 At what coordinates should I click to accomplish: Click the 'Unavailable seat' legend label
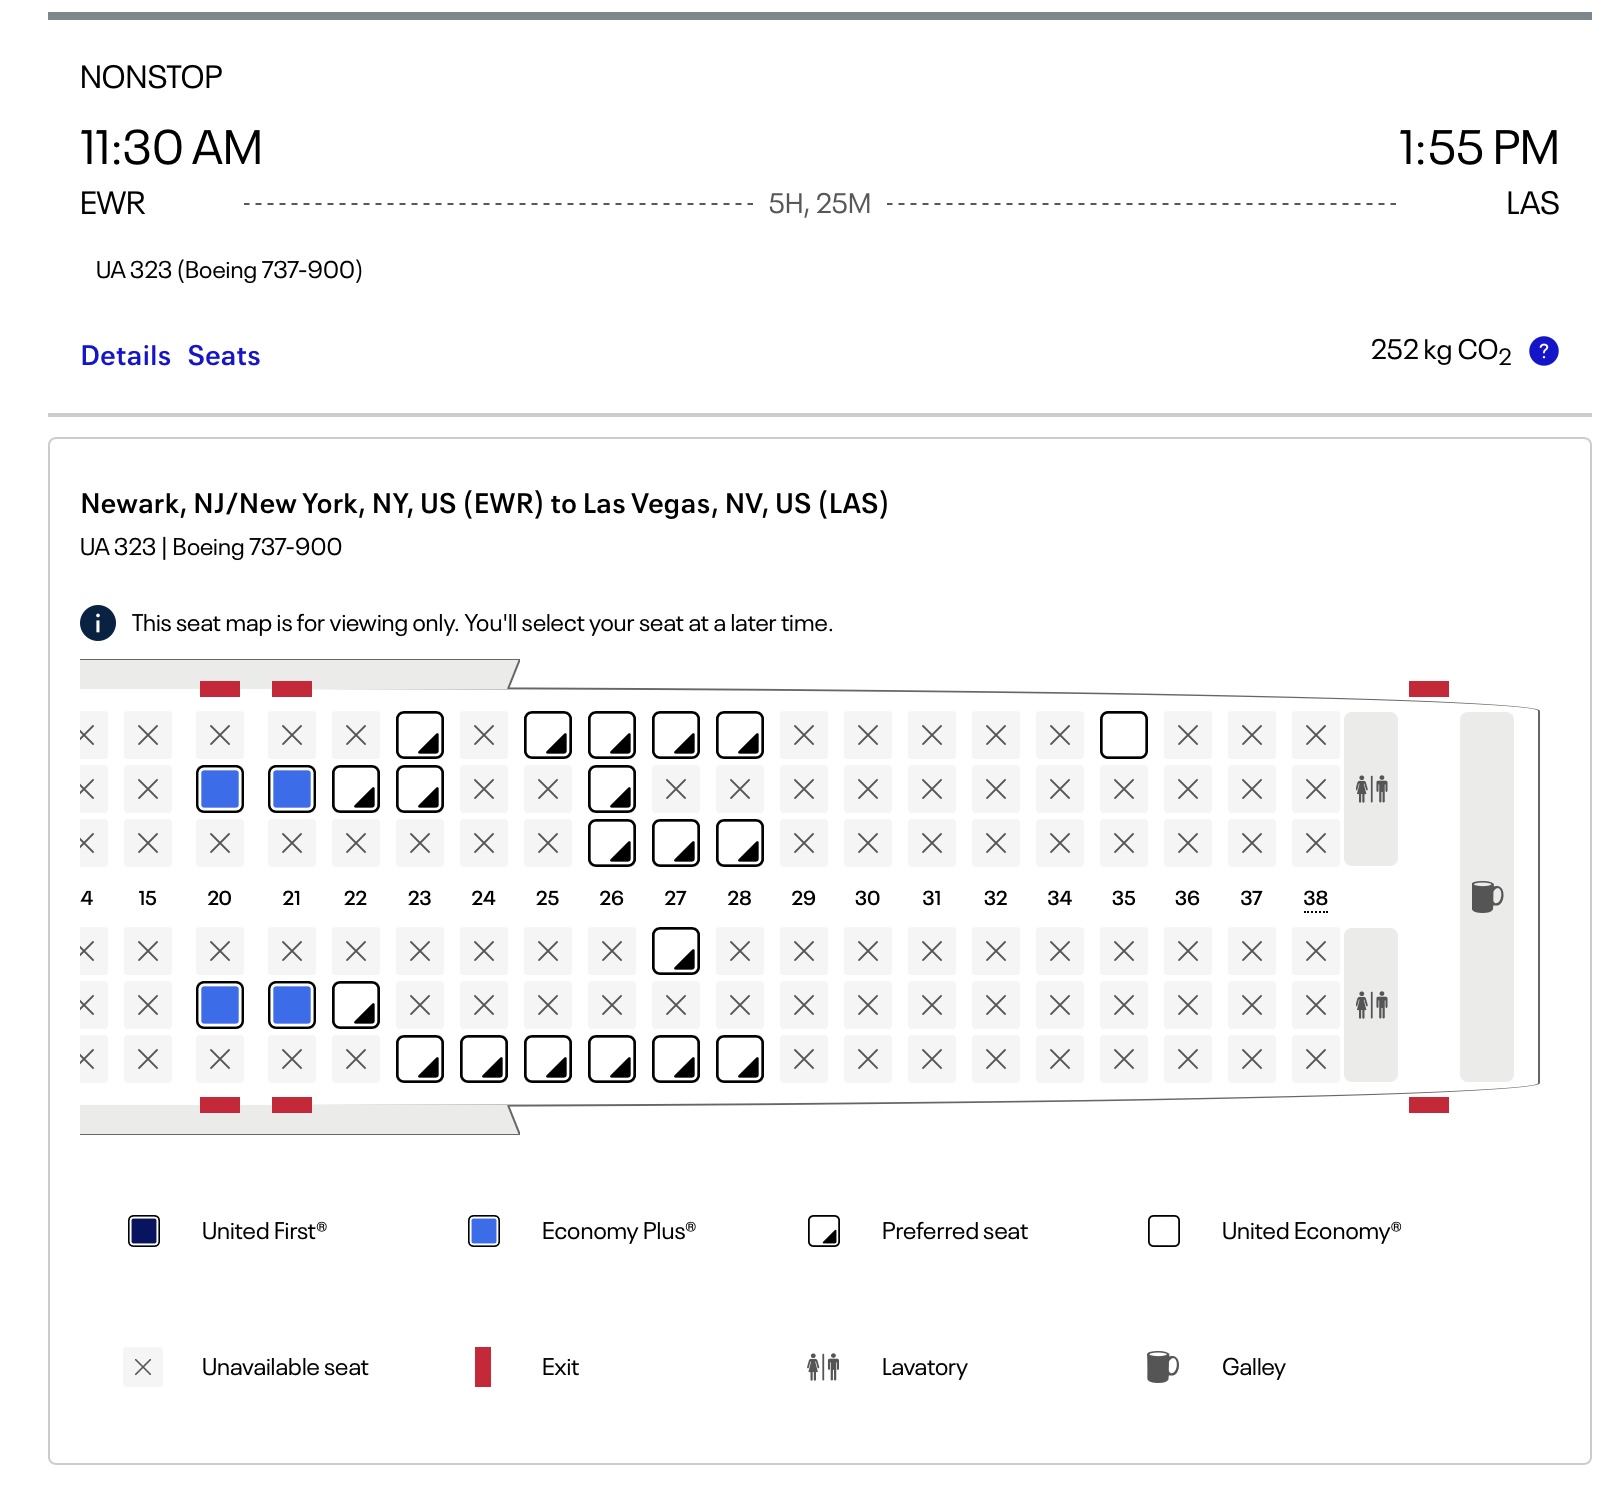click(x=285, y=1367)
